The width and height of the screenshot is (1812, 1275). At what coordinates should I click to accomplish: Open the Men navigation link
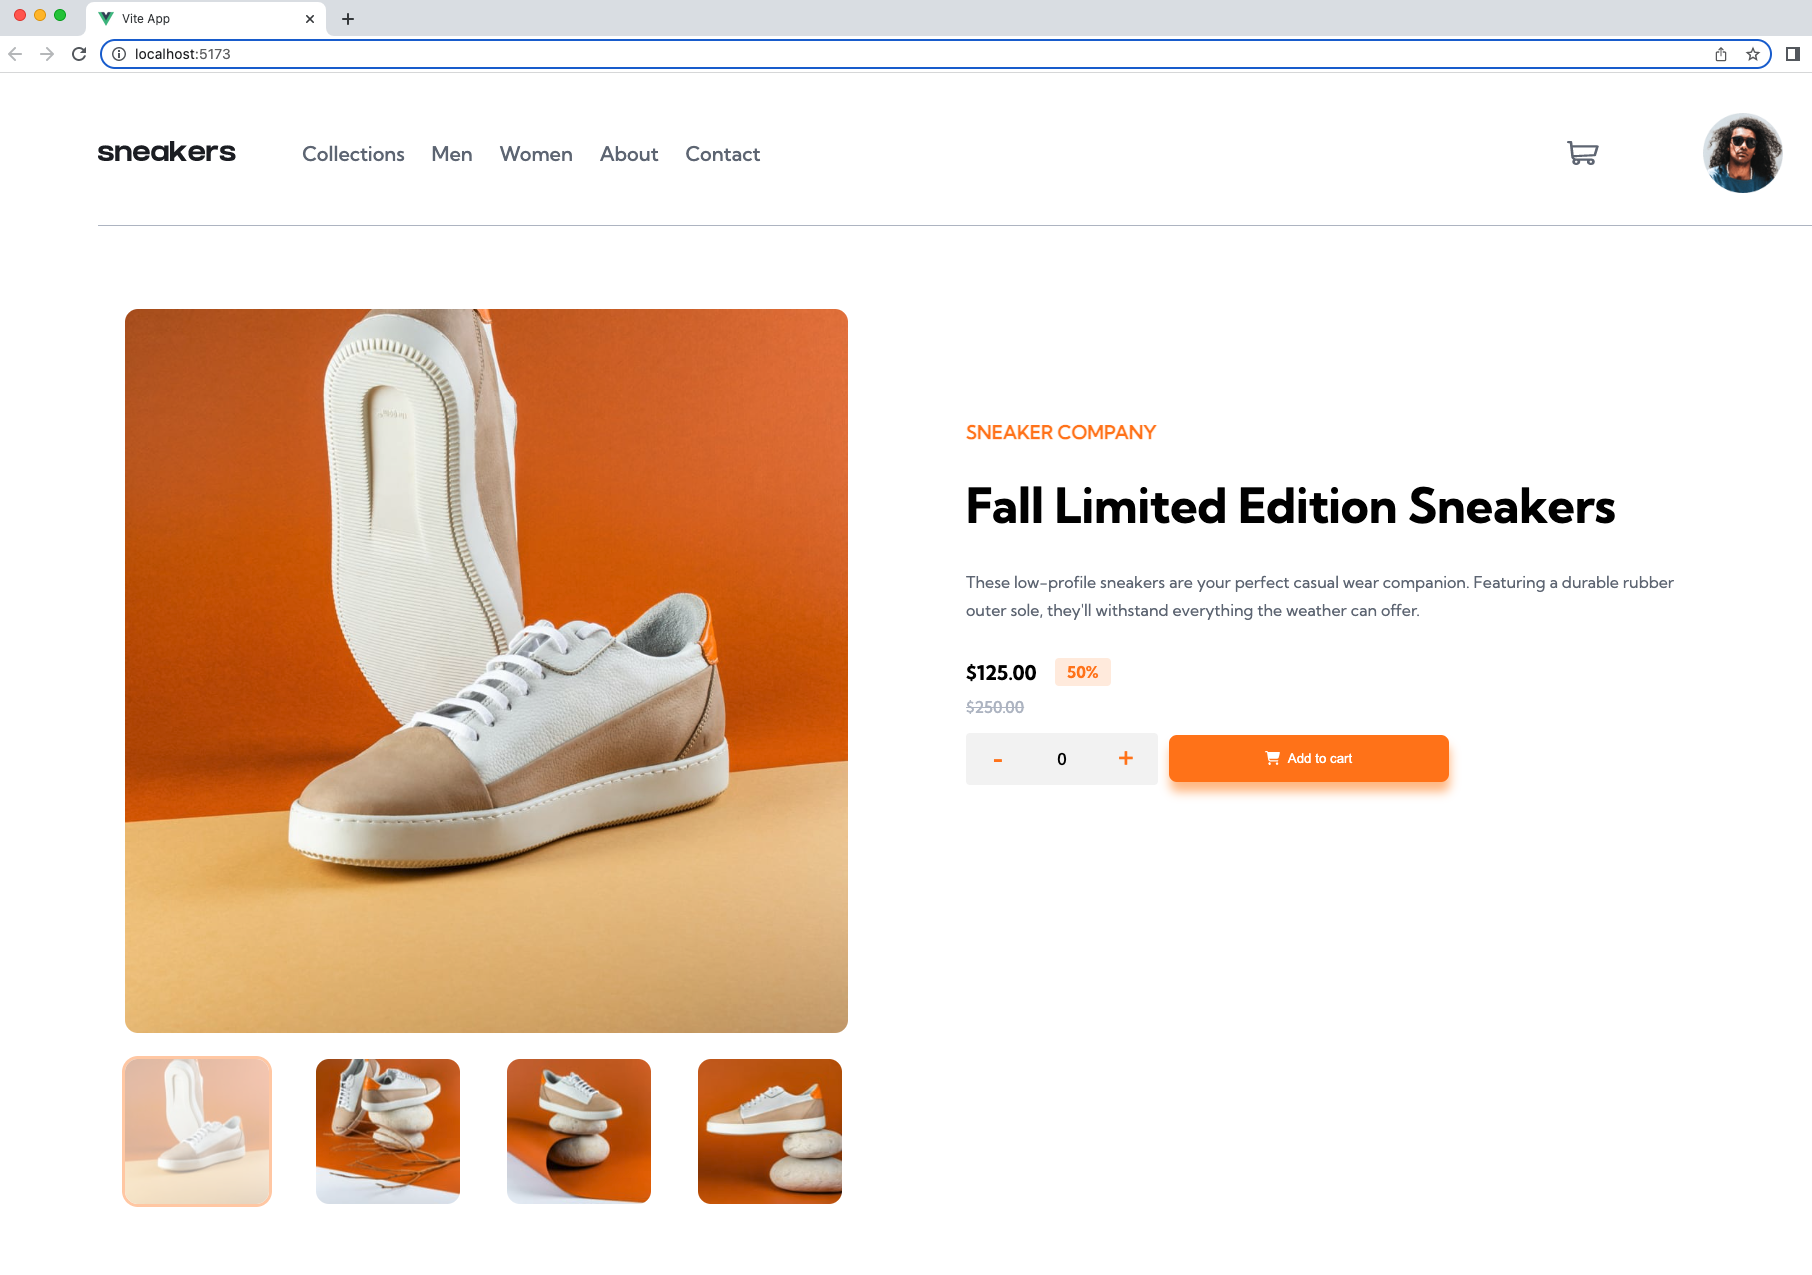[451, 154]
